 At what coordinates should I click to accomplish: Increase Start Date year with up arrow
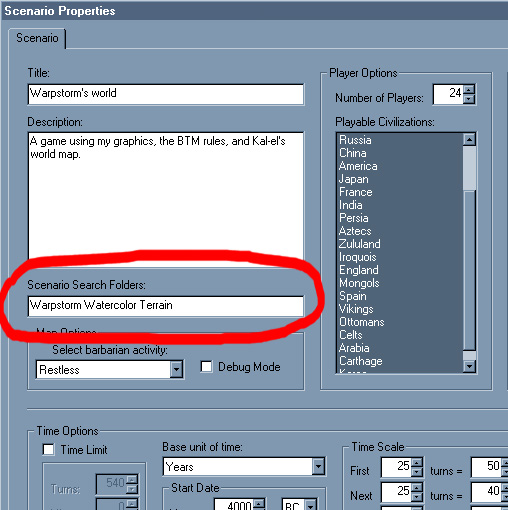point(259,504)
